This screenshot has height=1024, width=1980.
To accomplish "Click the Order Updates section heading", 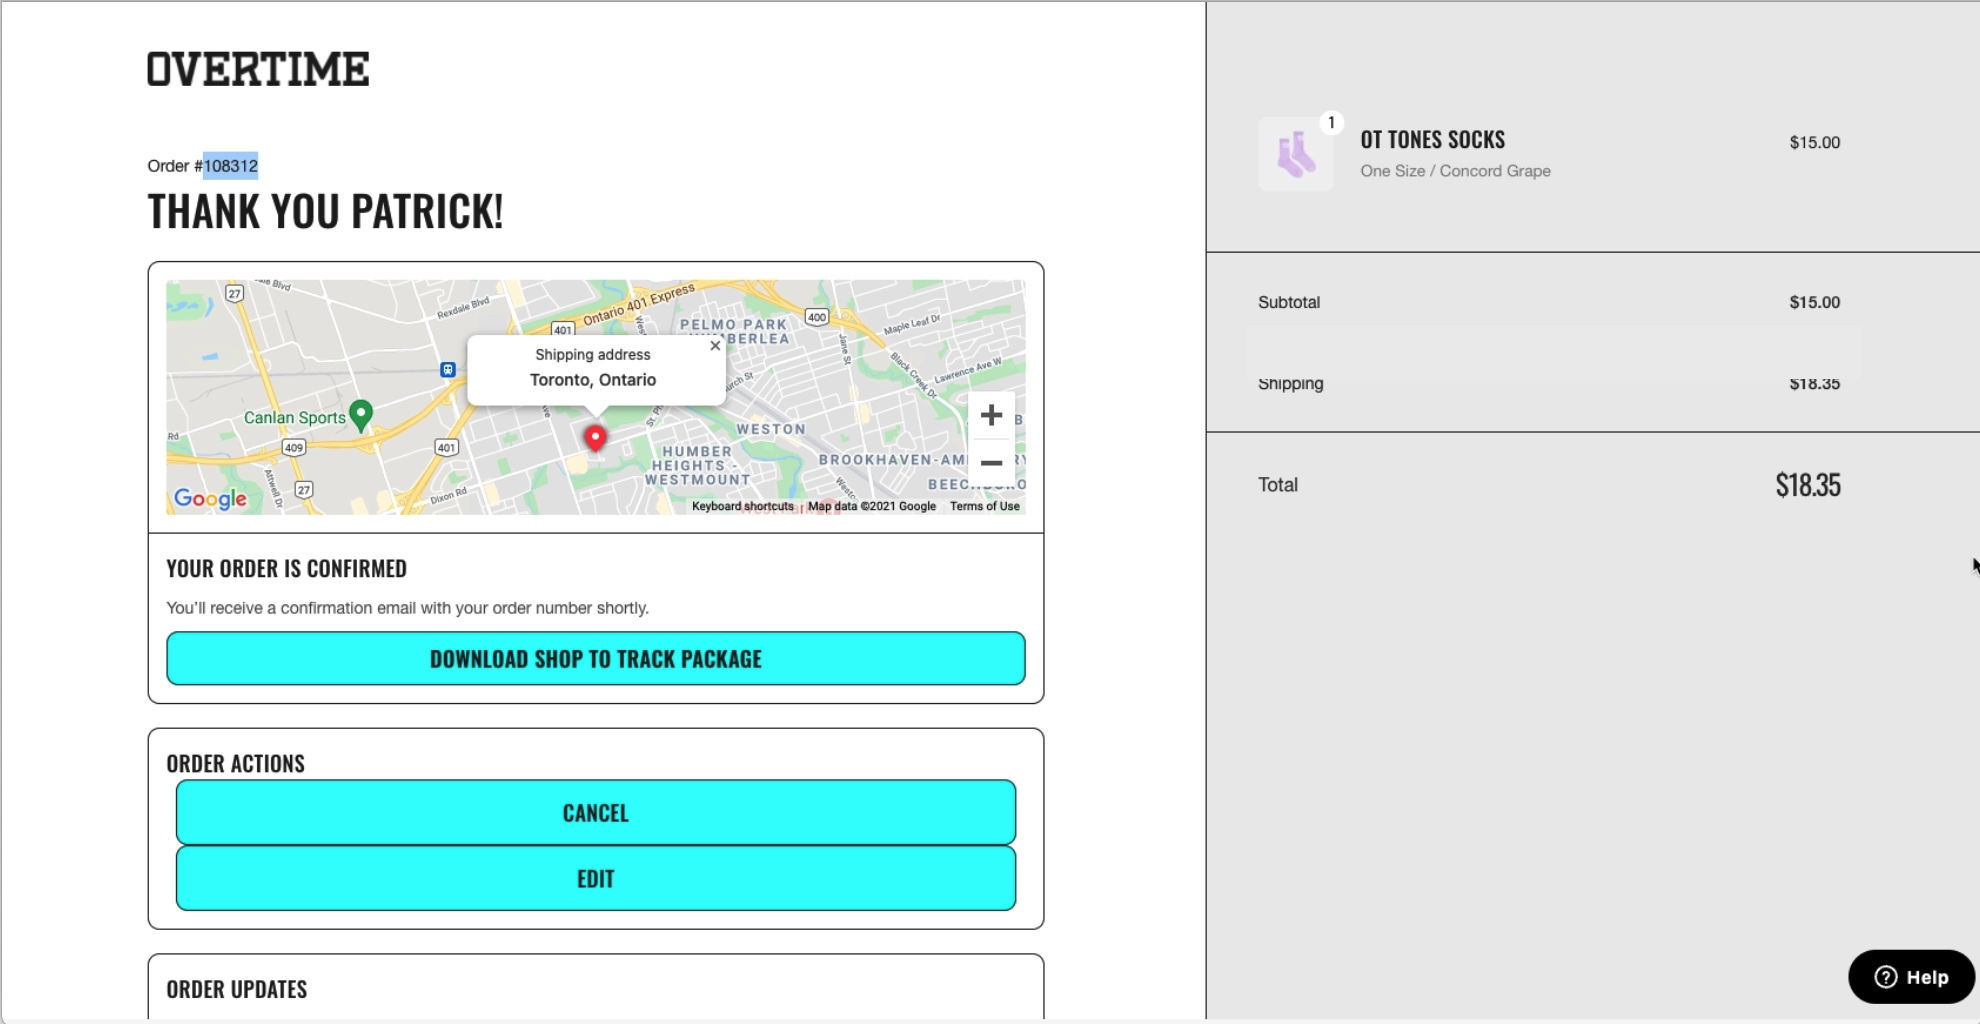I will pyautogui.click(x=237, y=989).
